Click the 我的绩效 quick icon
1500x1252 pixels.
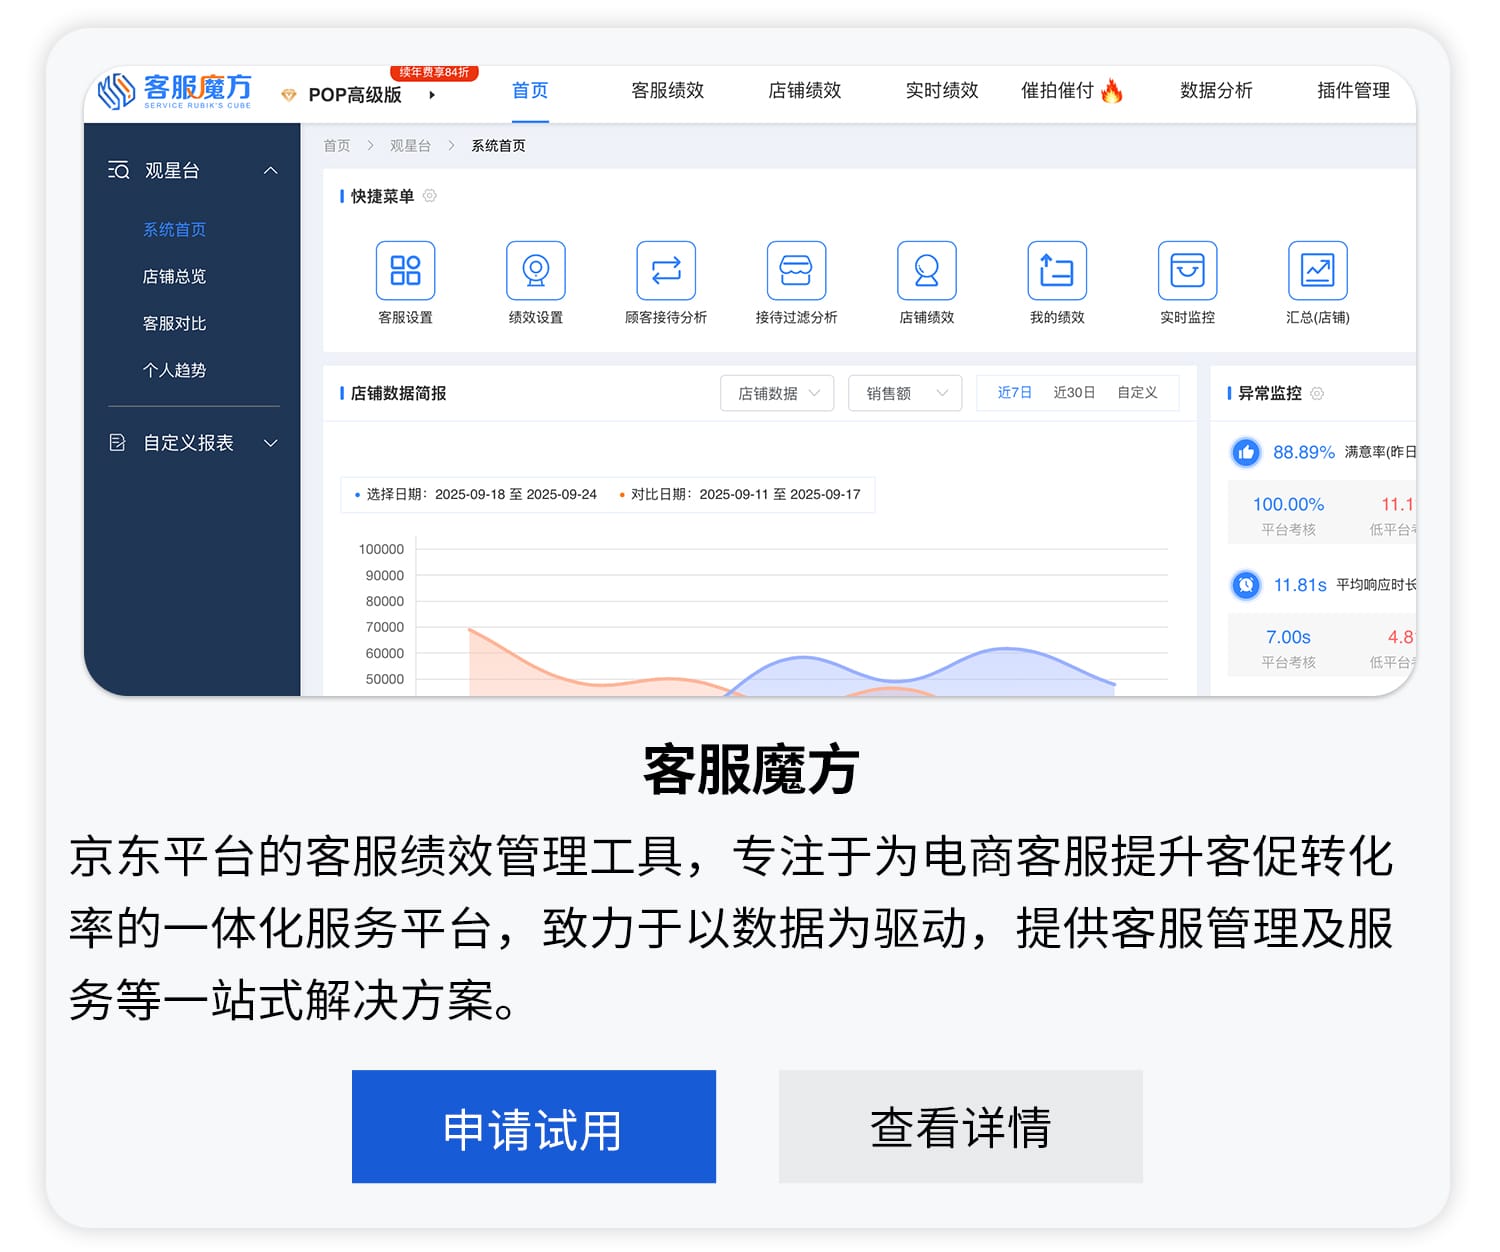1057,271
